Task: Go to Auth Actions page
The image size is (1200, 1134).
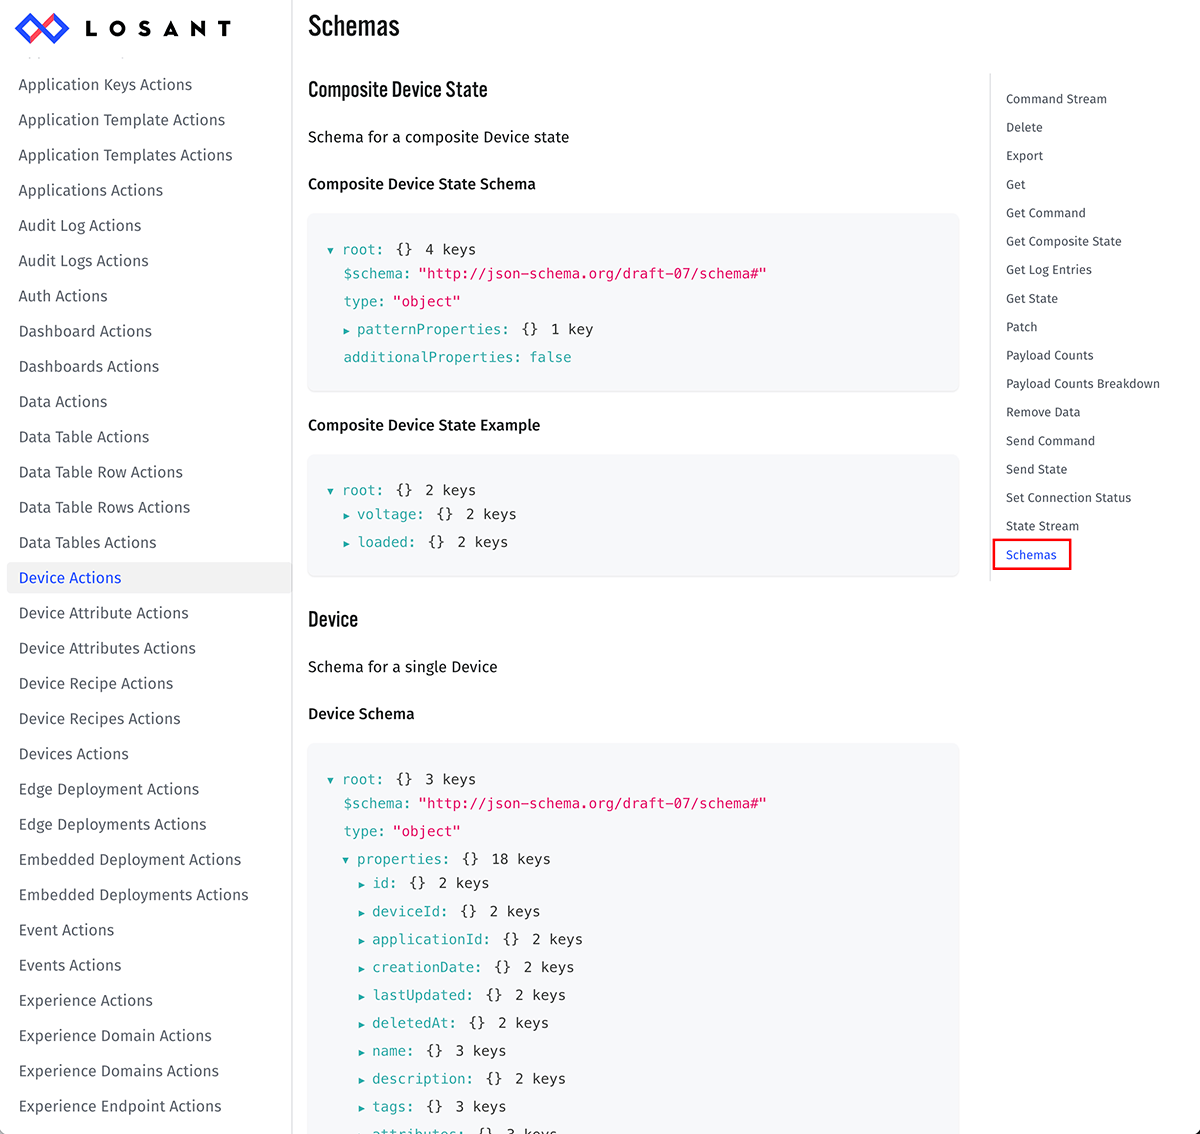Action: coord(63,296)
